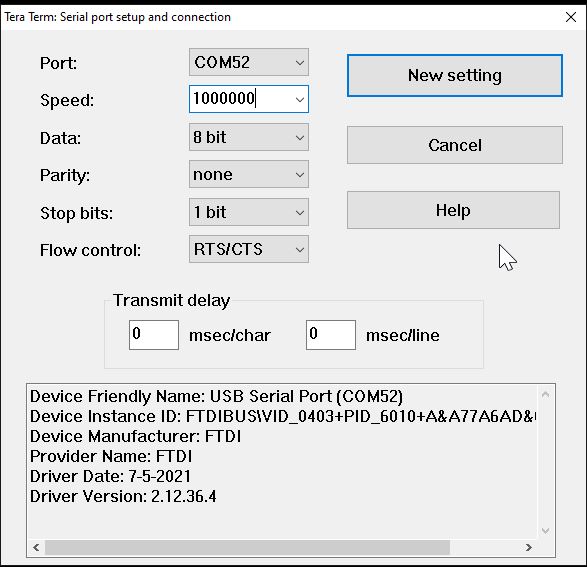Image resolution: width=587 pixels, height=567 pixels.
Task: Open the Port dropdown showing COM52
Action: tap(249, 62)
